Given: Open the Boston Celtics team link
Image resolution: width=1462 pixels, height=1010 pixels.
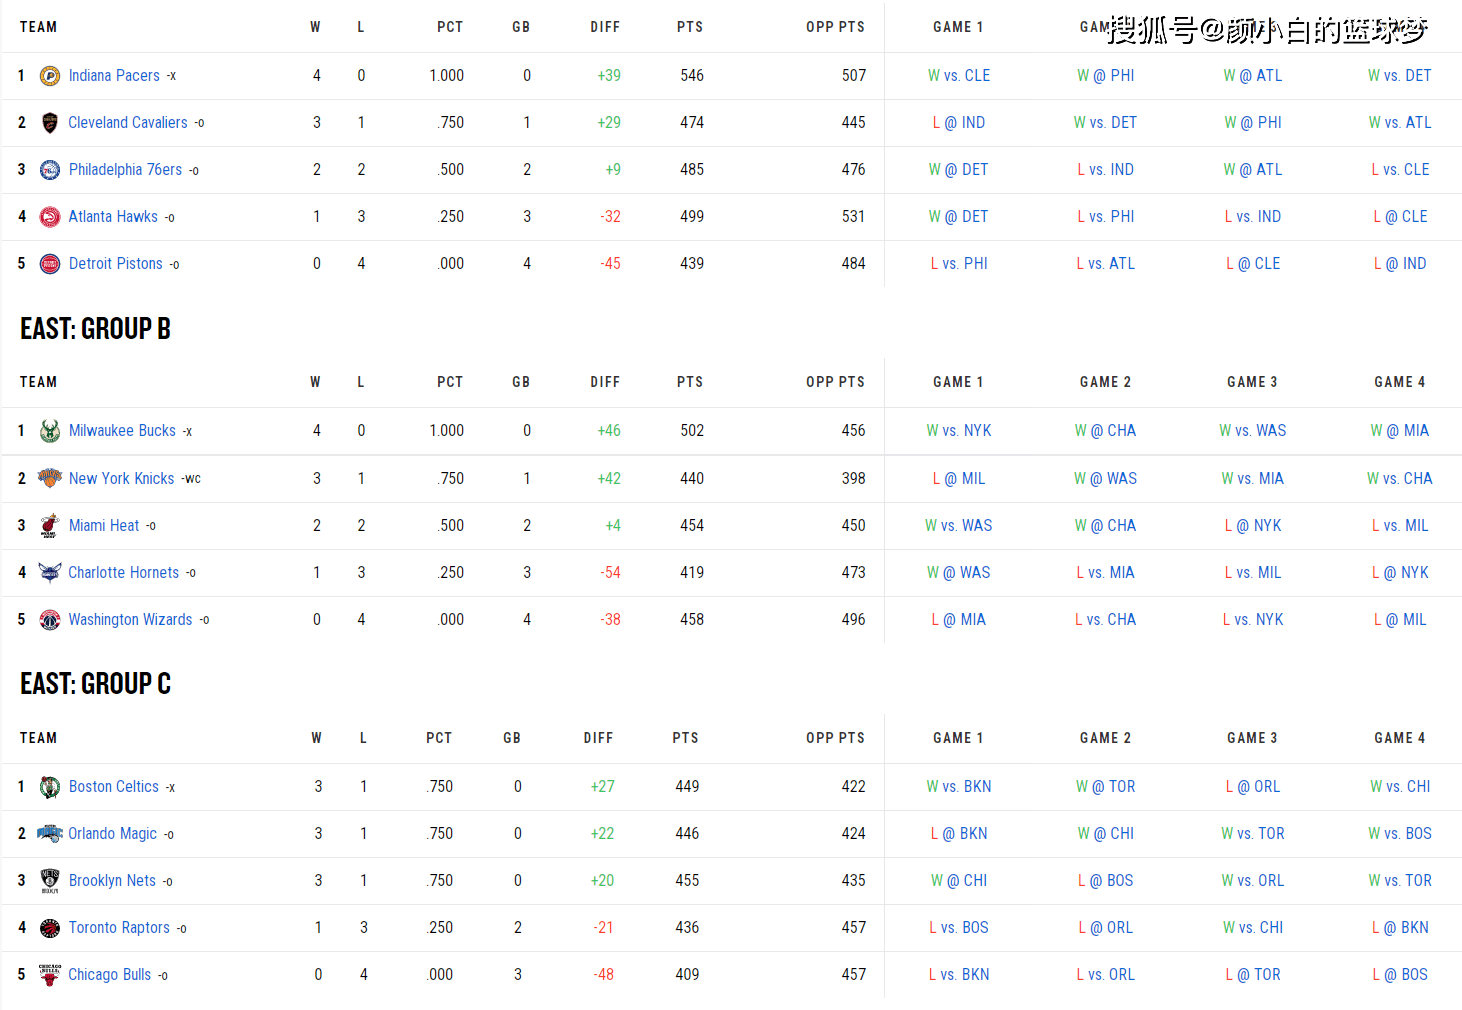Looking at the screenshot, I should [x=114, y=787].
